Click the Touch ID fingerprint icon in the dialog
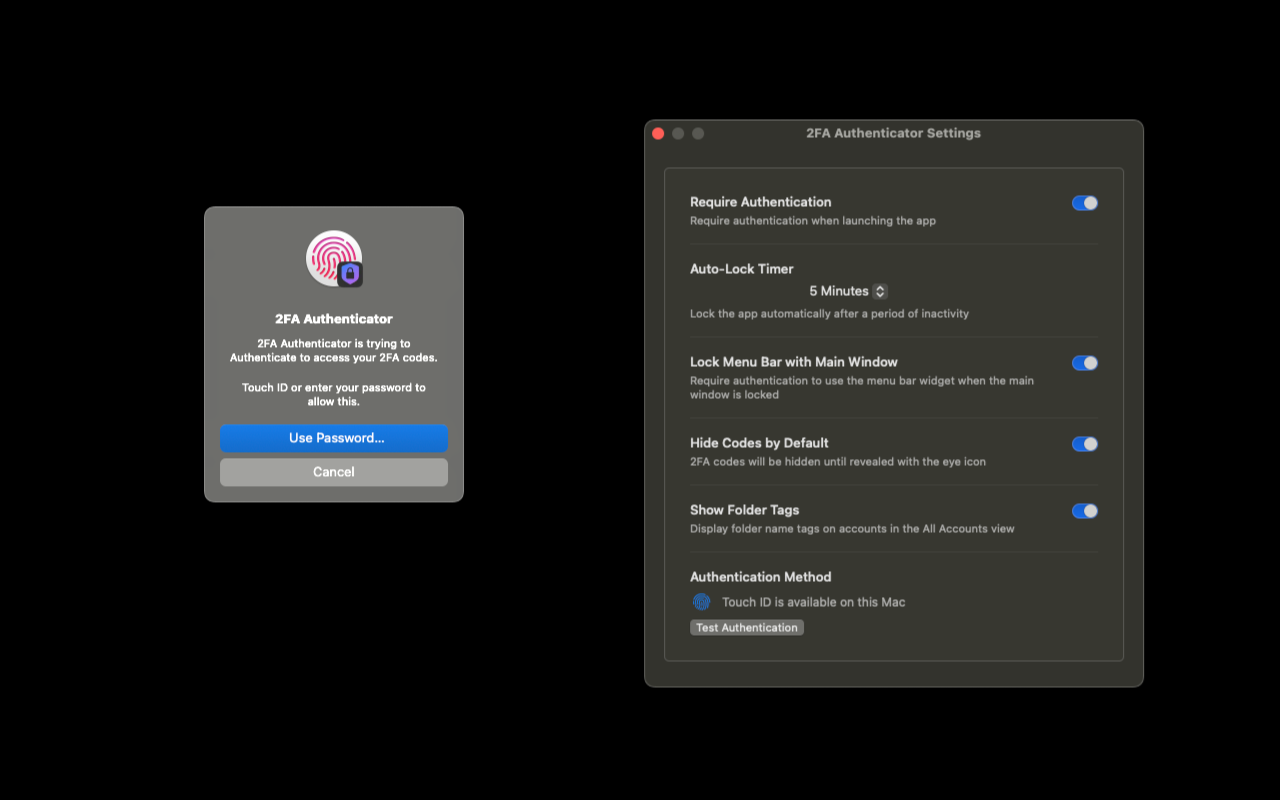Screen dimensions: 1280x800 [333, 257]
